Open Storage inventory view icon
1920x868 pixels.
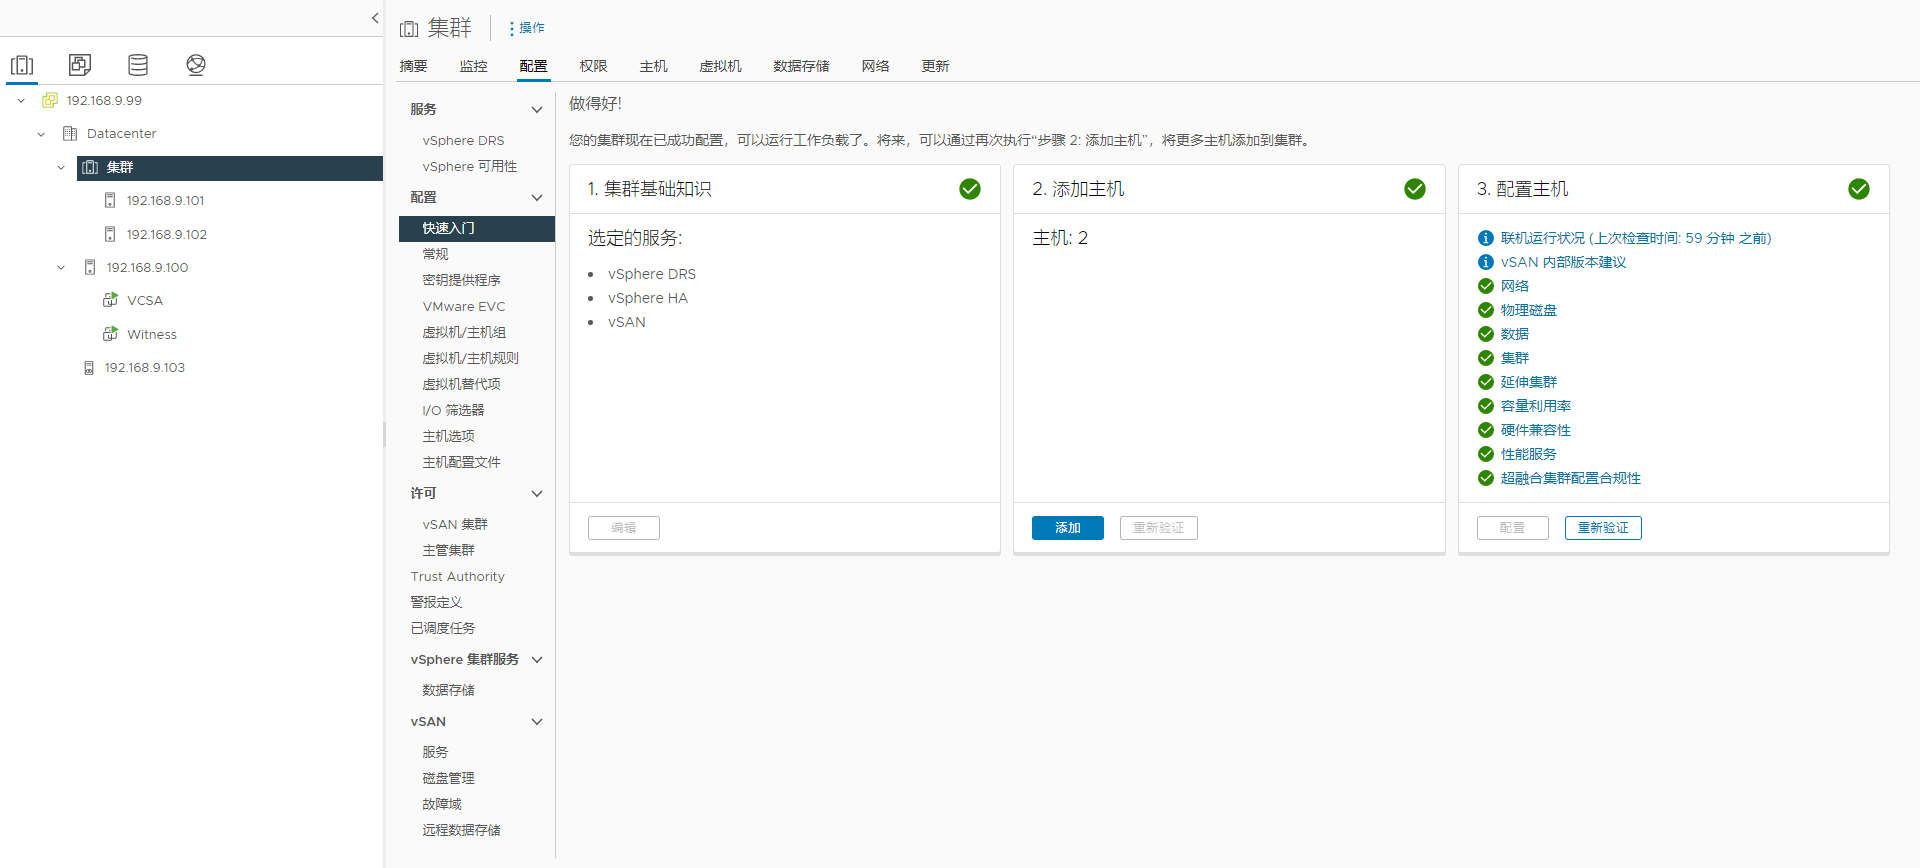[138, 65]
